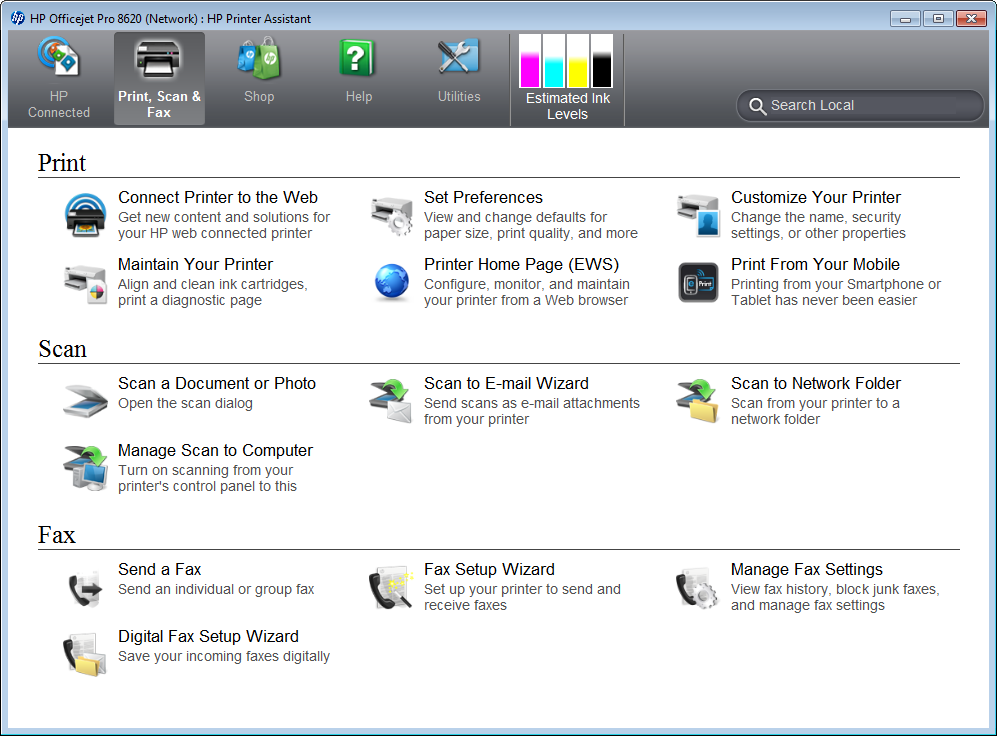This screenshot has height=736, width=997.
Task: Open the Help section
Action: (358, 72)
